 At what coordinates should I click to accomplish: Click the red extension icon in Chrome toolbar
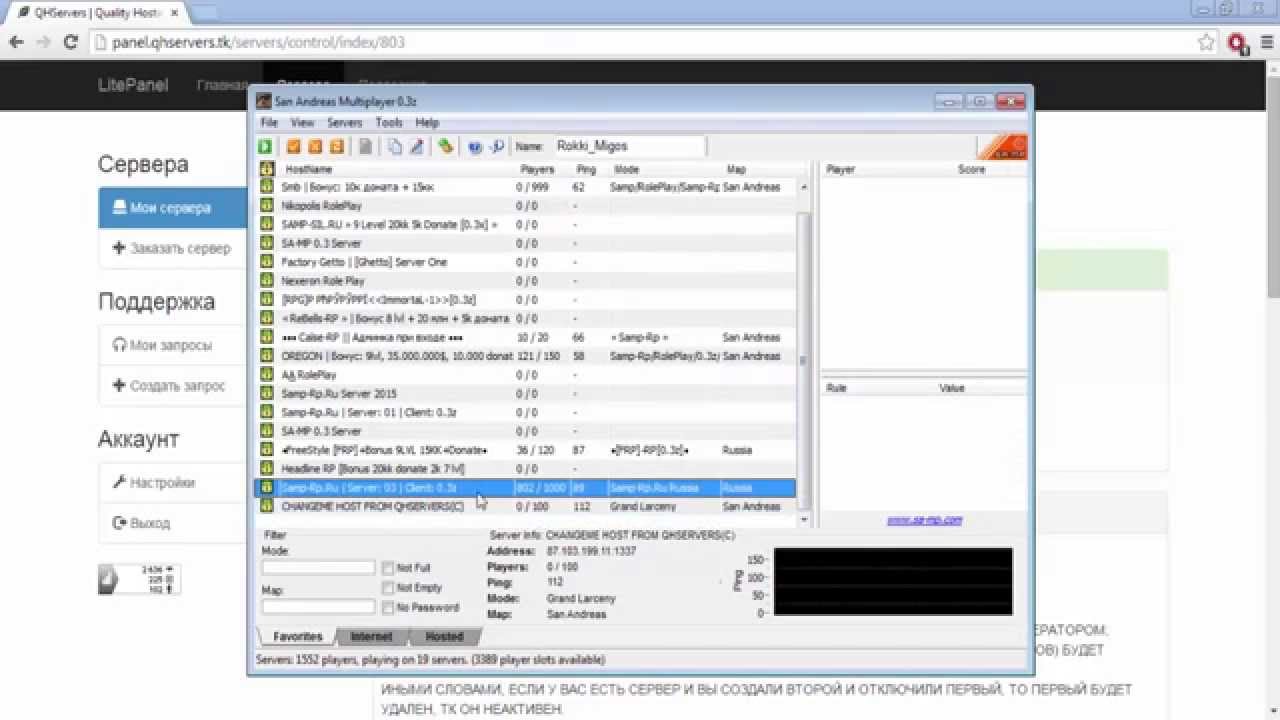pyautogui.click(x=1237, y=43)
